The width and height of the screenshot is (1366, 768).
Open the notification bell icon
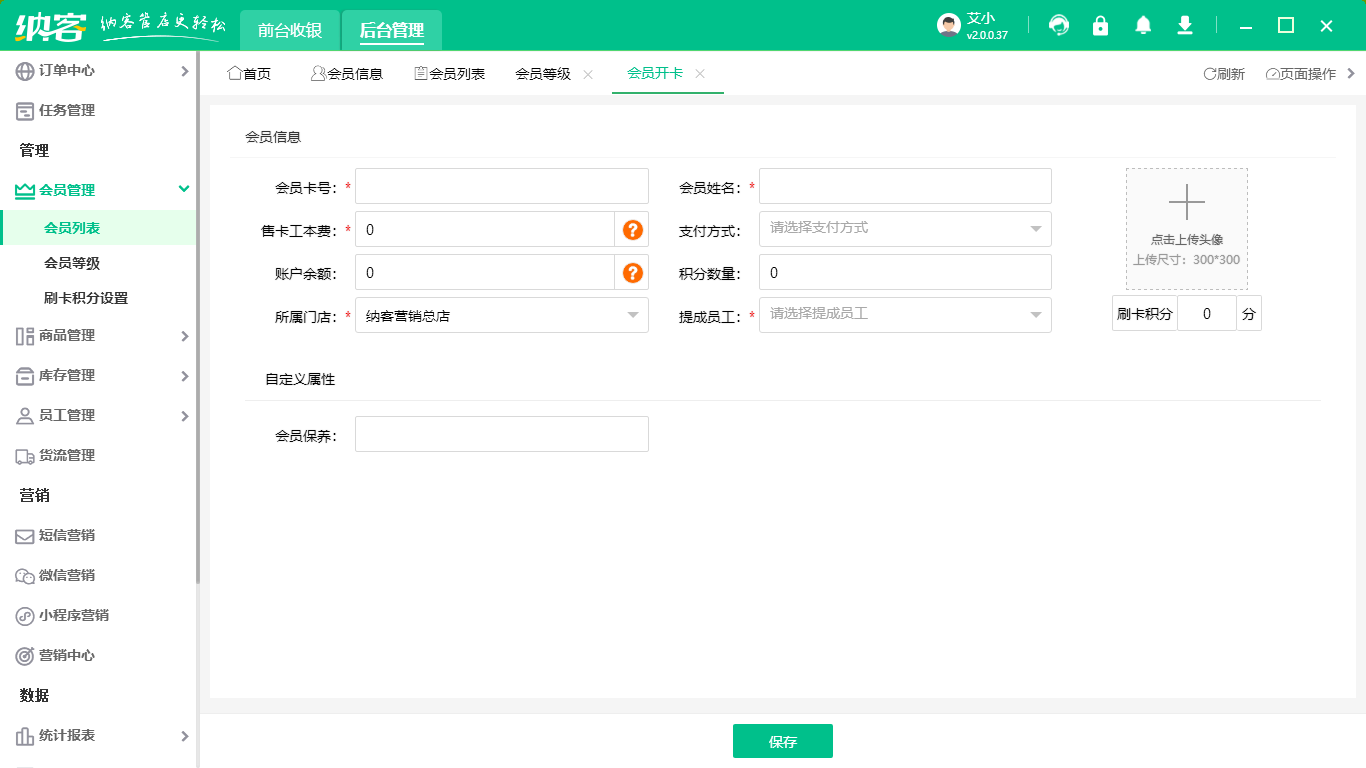(x=1142, y=25)
